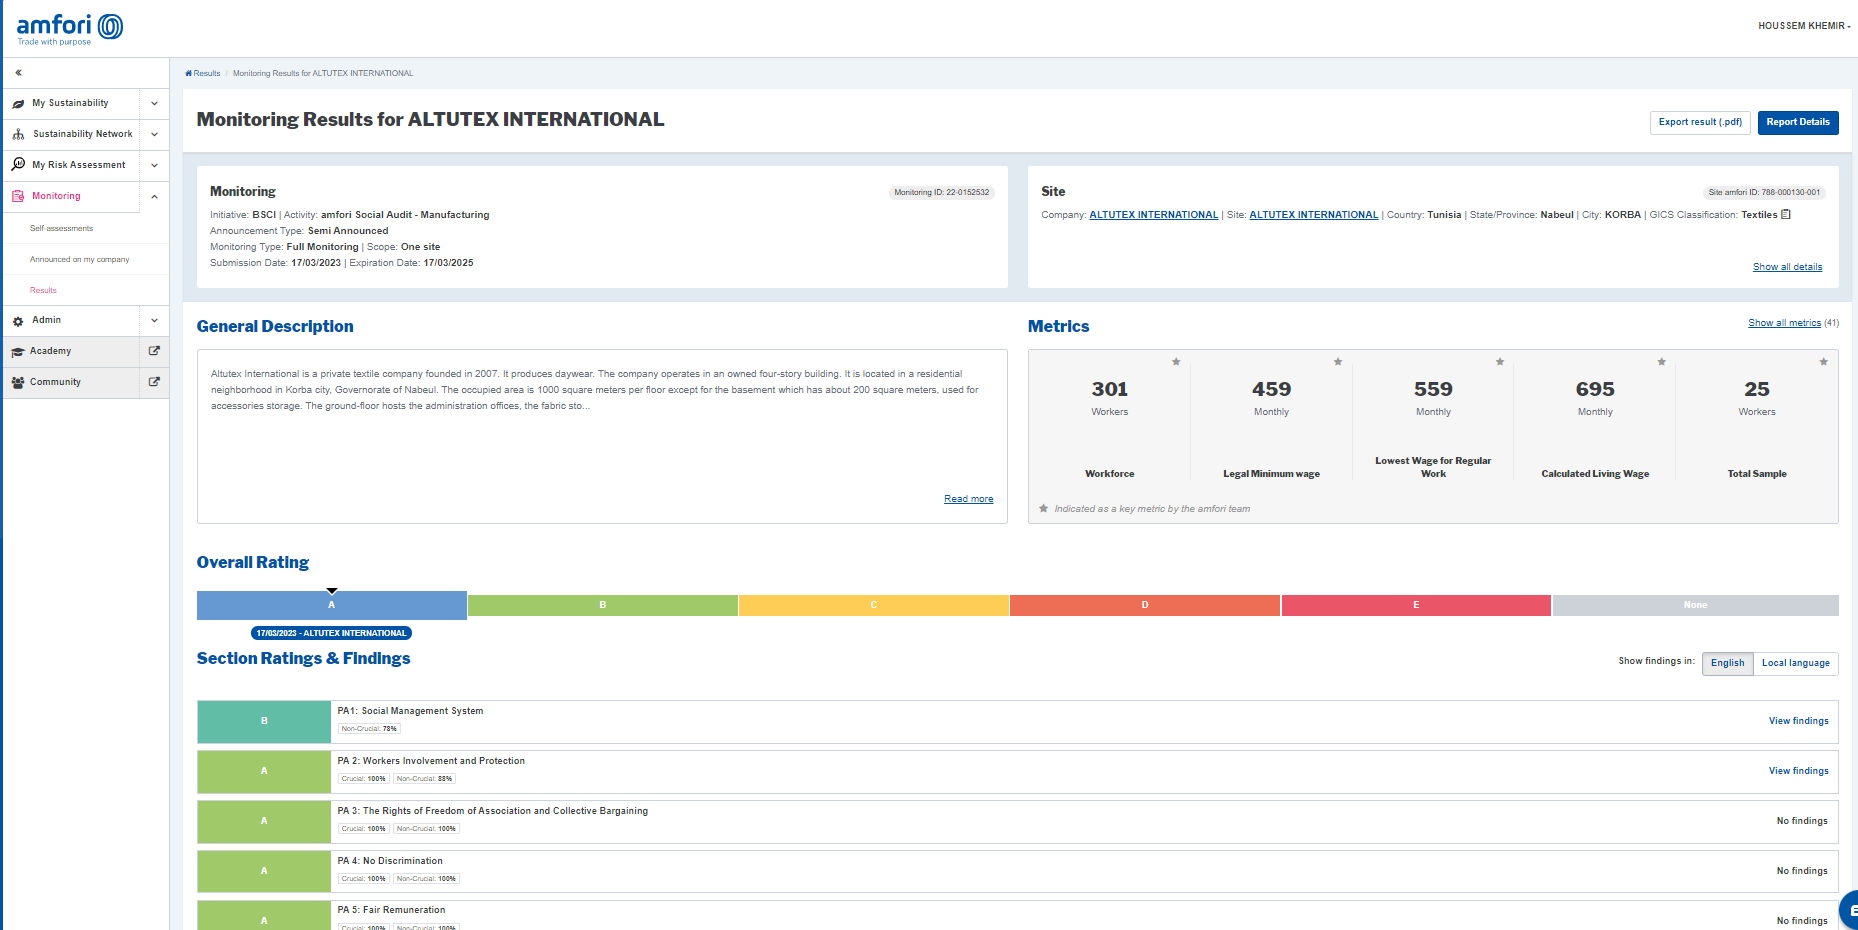Click Show all metrics link
This screenshot has width=1858, height=930.
pyautogui.click(x=1784, y=323)
